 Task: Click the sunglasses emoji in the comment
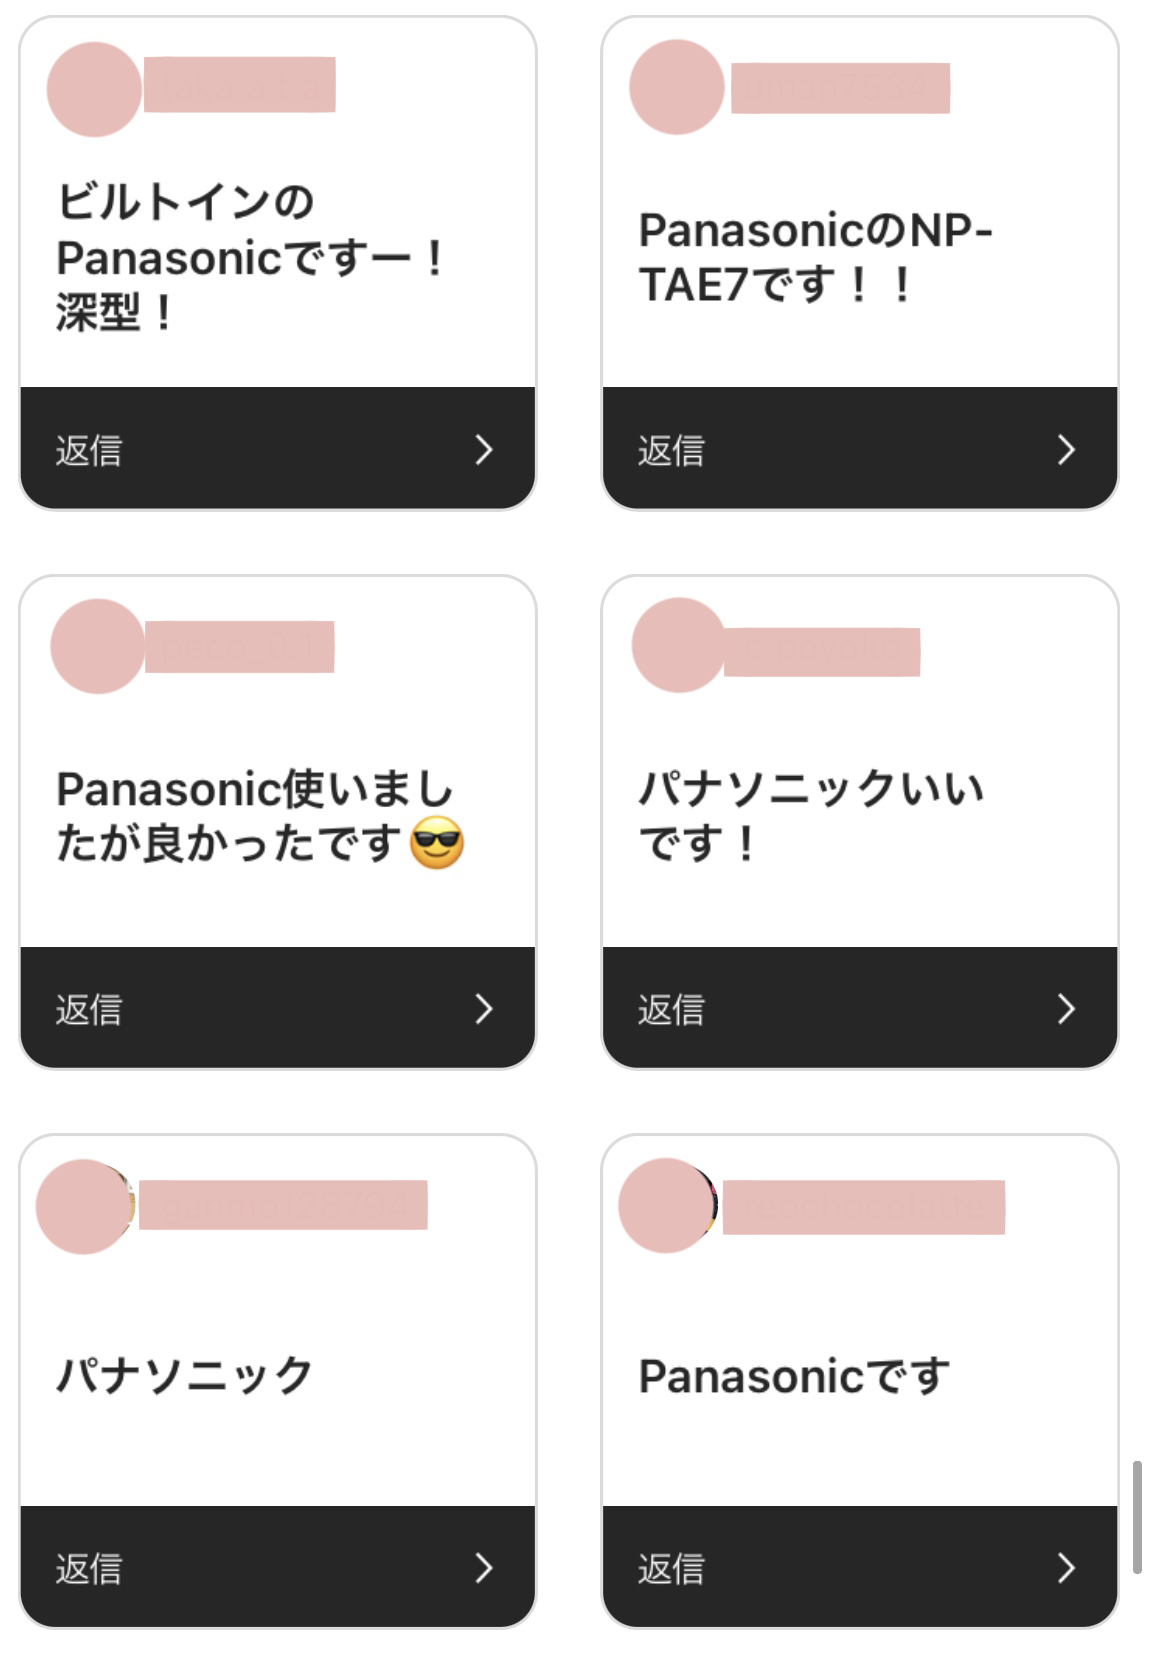pyautogui.click(x=437, y=842)
